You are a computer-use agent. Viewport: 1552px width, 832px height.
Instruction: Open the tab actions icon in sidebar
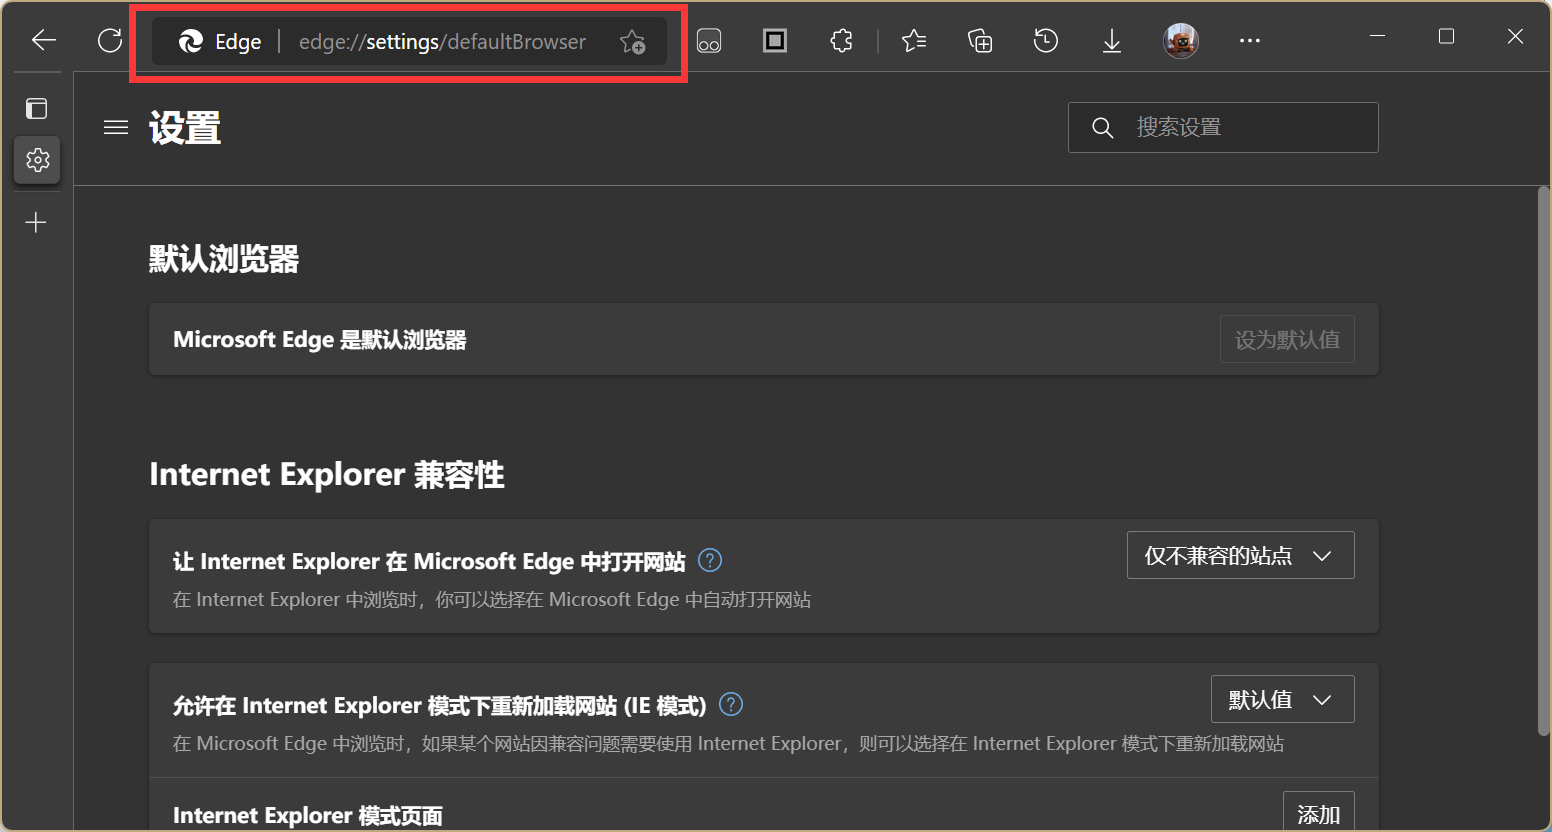click(x=37, y=108)
